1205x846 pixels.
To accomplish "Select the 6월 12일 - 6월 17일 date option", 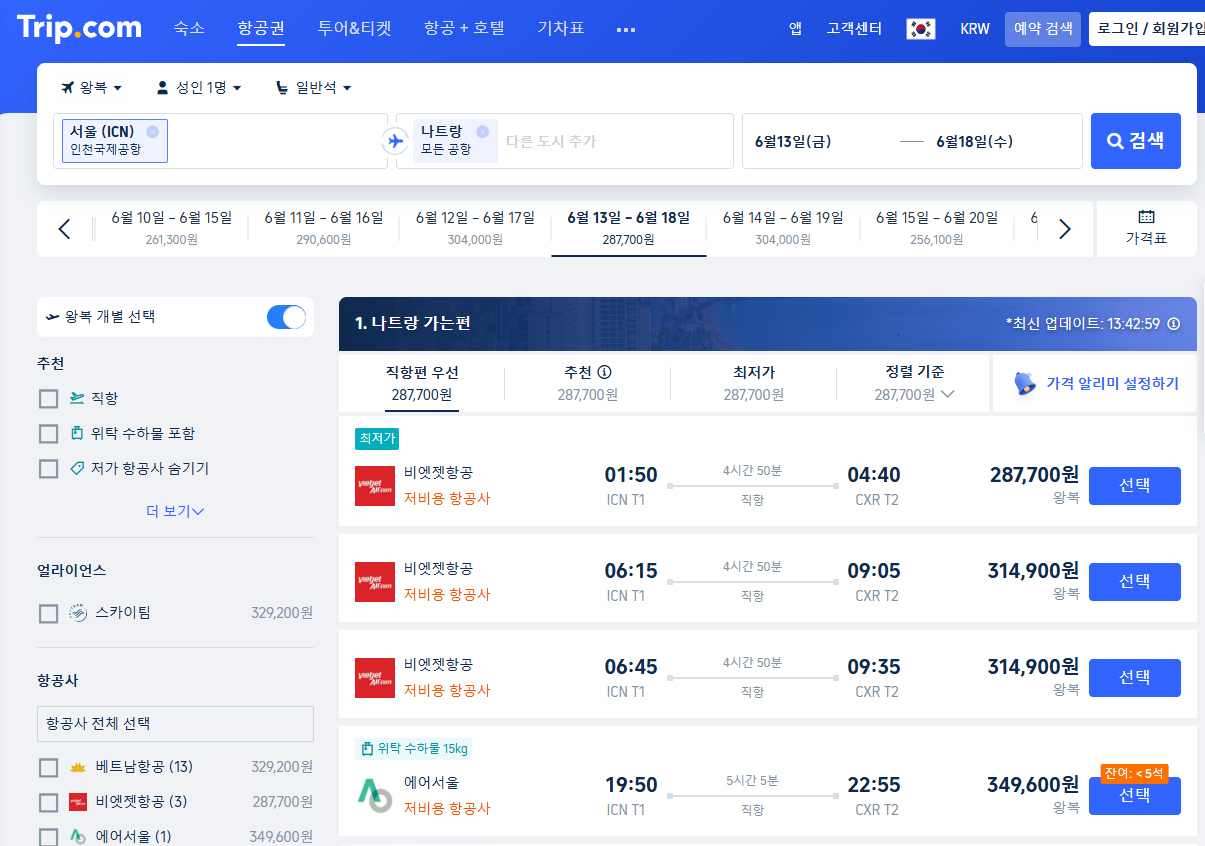I will [475, 228].
